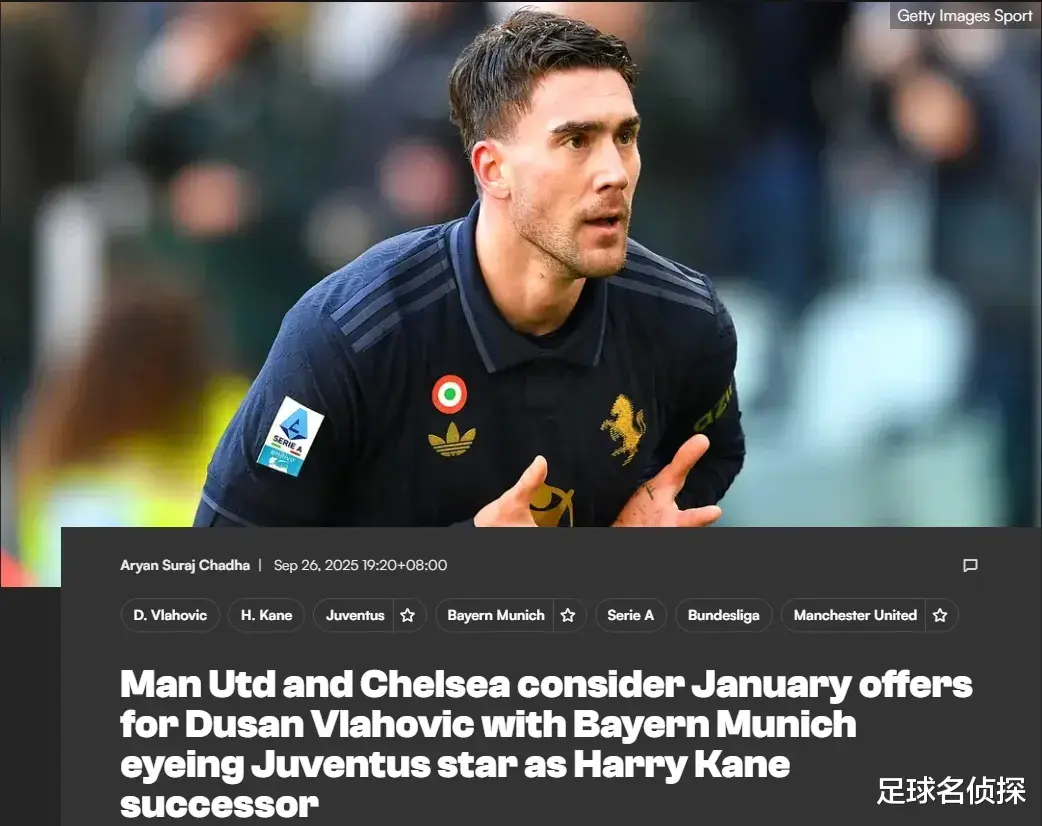1042x826 pixels.
Task: Favorite Bayern Munich with its star icon
Action: (568, 615)
